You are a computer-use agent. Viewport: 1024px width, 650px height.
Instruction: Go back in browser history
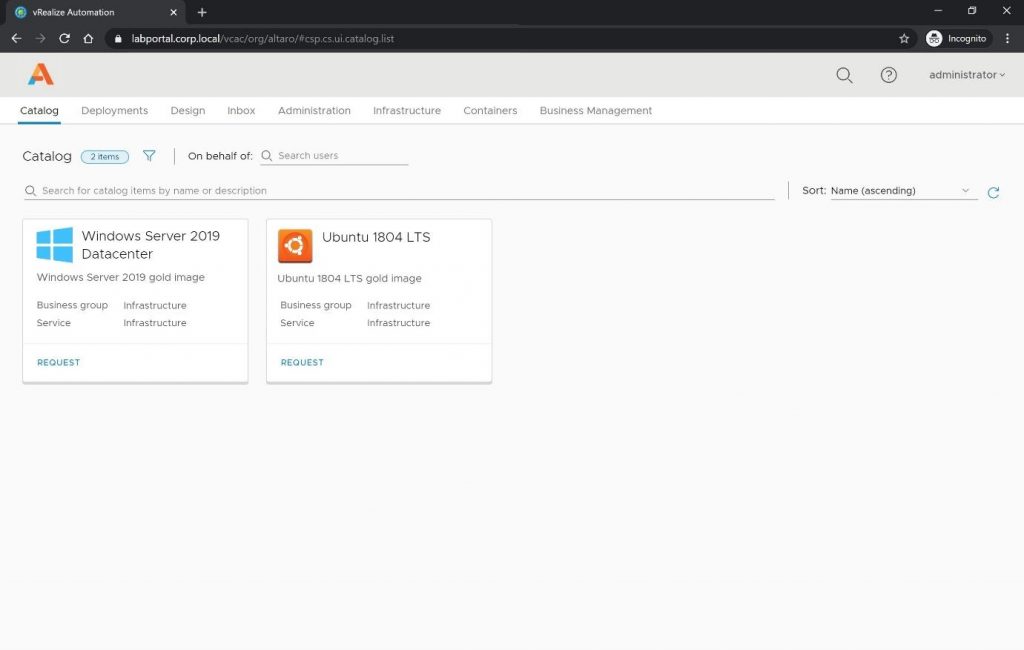(16, 39)
